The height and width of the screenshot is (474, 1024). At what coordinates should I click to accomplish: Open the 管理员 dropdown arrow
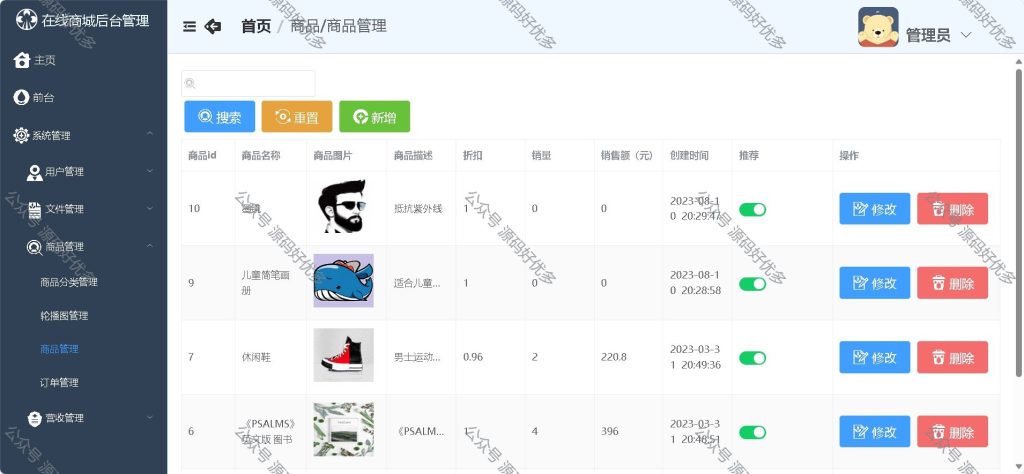(x=967, y=35)
